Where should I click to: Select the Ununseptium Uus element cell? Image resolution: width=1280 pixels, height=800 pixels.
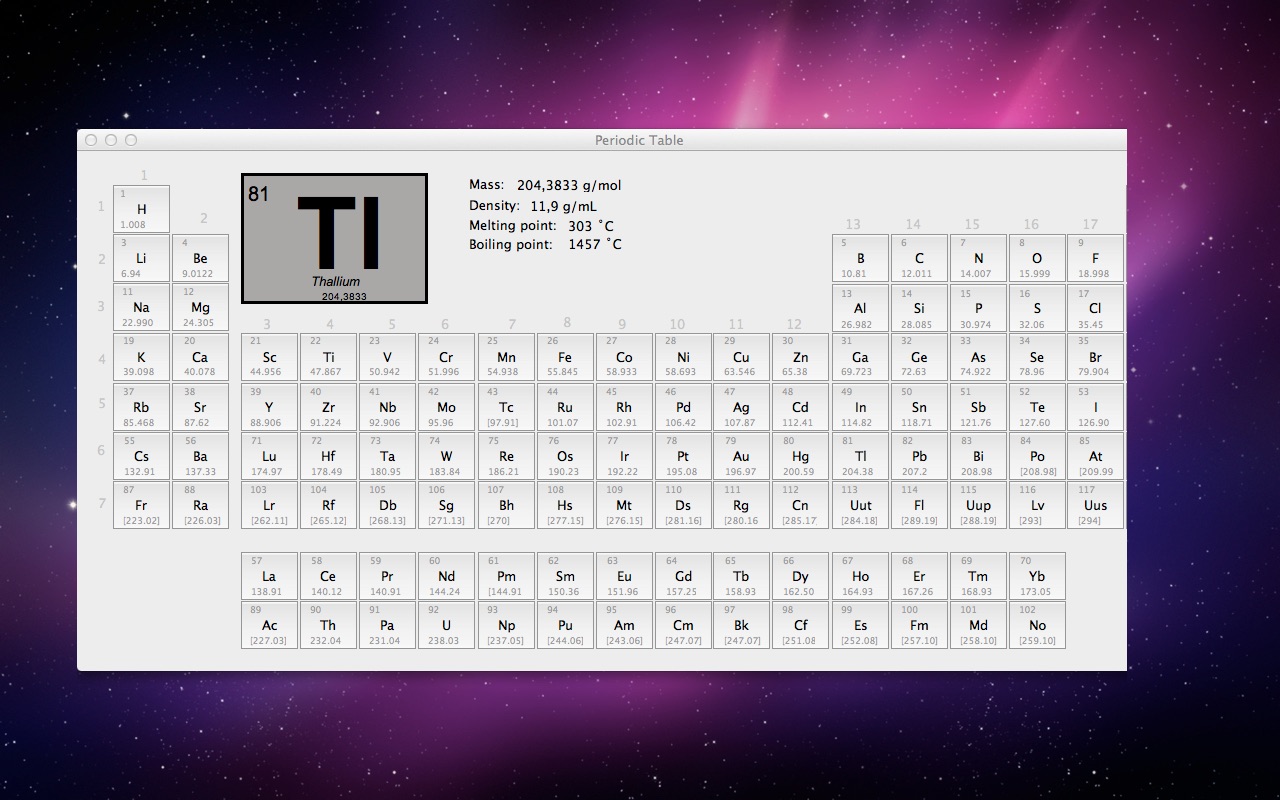(x=1095, y=505)
